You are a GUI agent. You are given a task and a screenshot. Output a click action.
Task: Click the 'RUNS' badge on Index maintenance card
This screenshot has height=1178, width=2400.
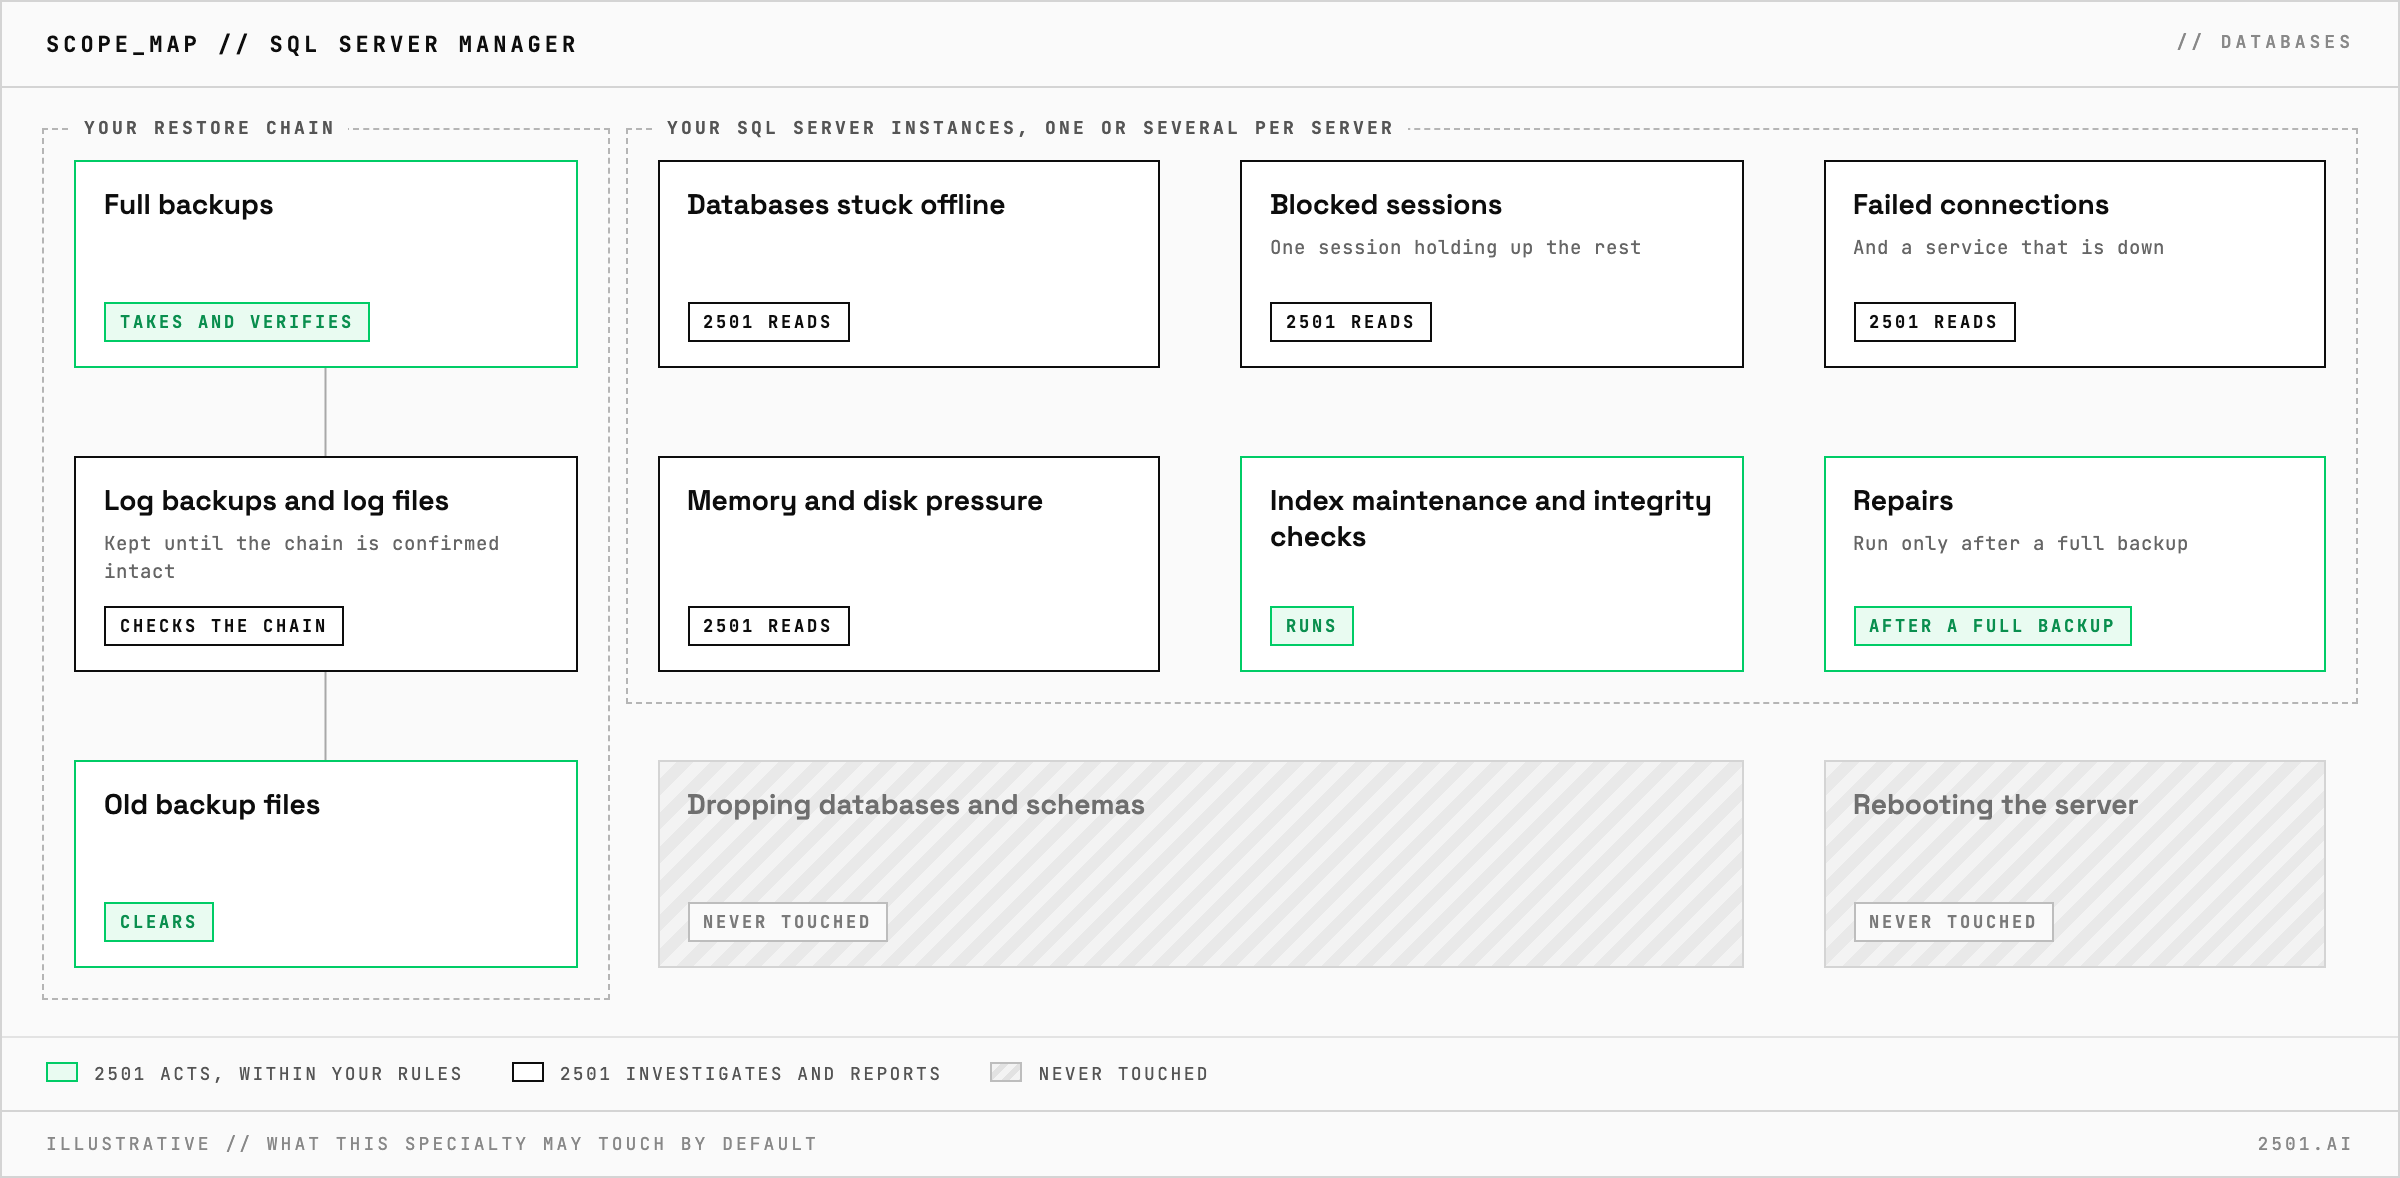tap(1312, 626)
